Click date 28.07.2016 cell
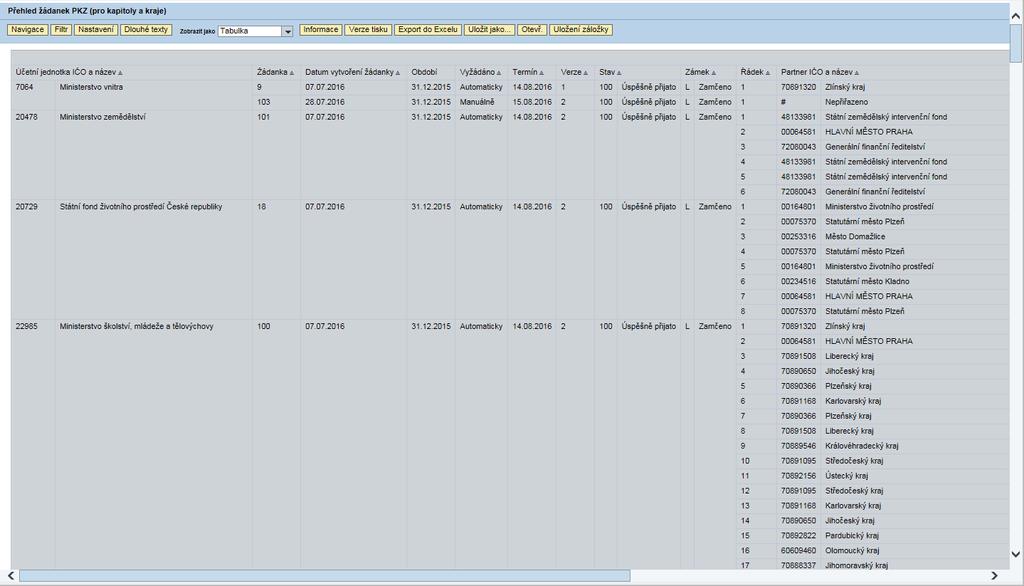The width and height of the screenshot is (1024, 586). (x=325, y=102)
